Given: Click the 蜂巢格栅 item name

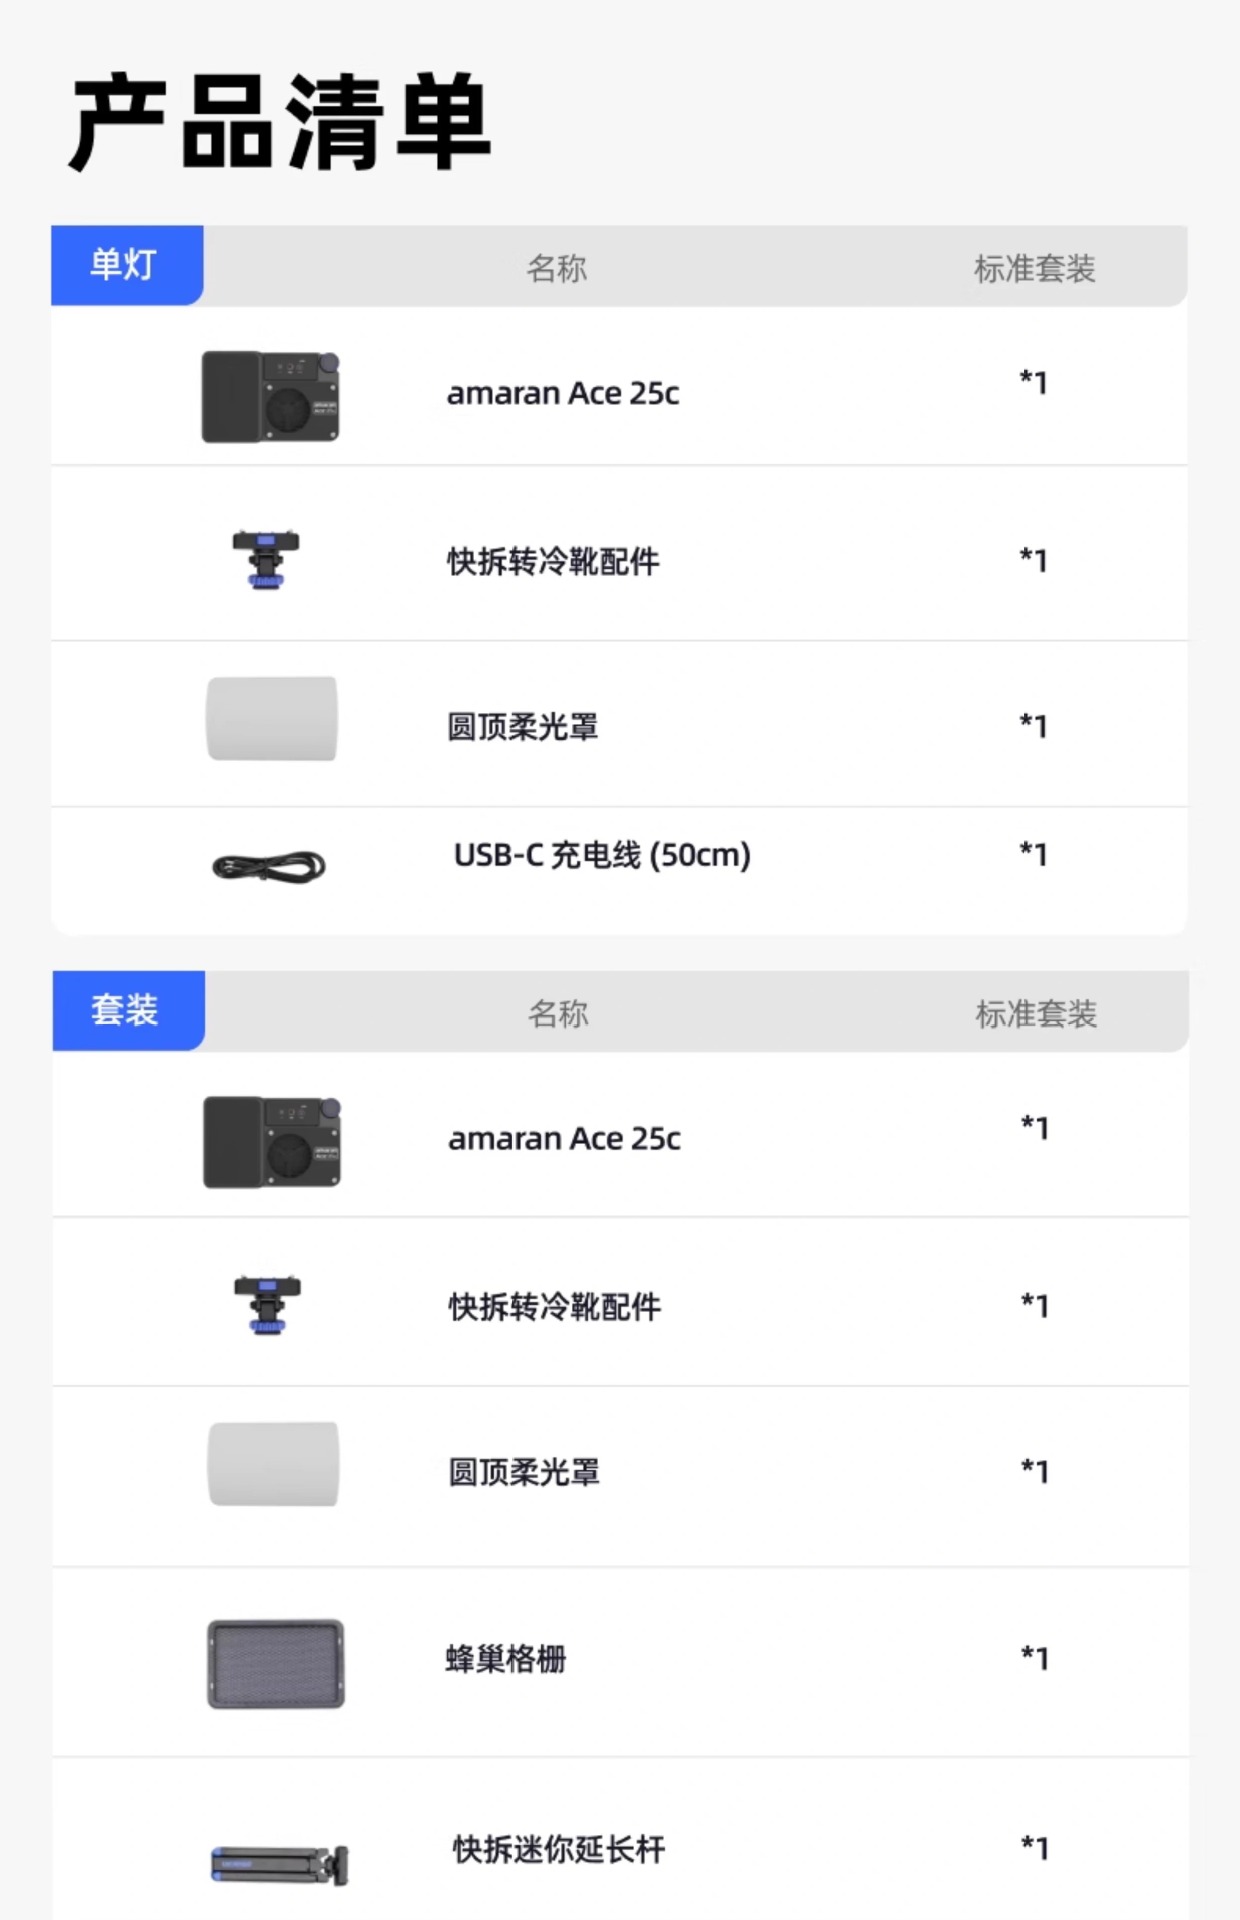Looking at the screenshot, I should (506, 1660).
